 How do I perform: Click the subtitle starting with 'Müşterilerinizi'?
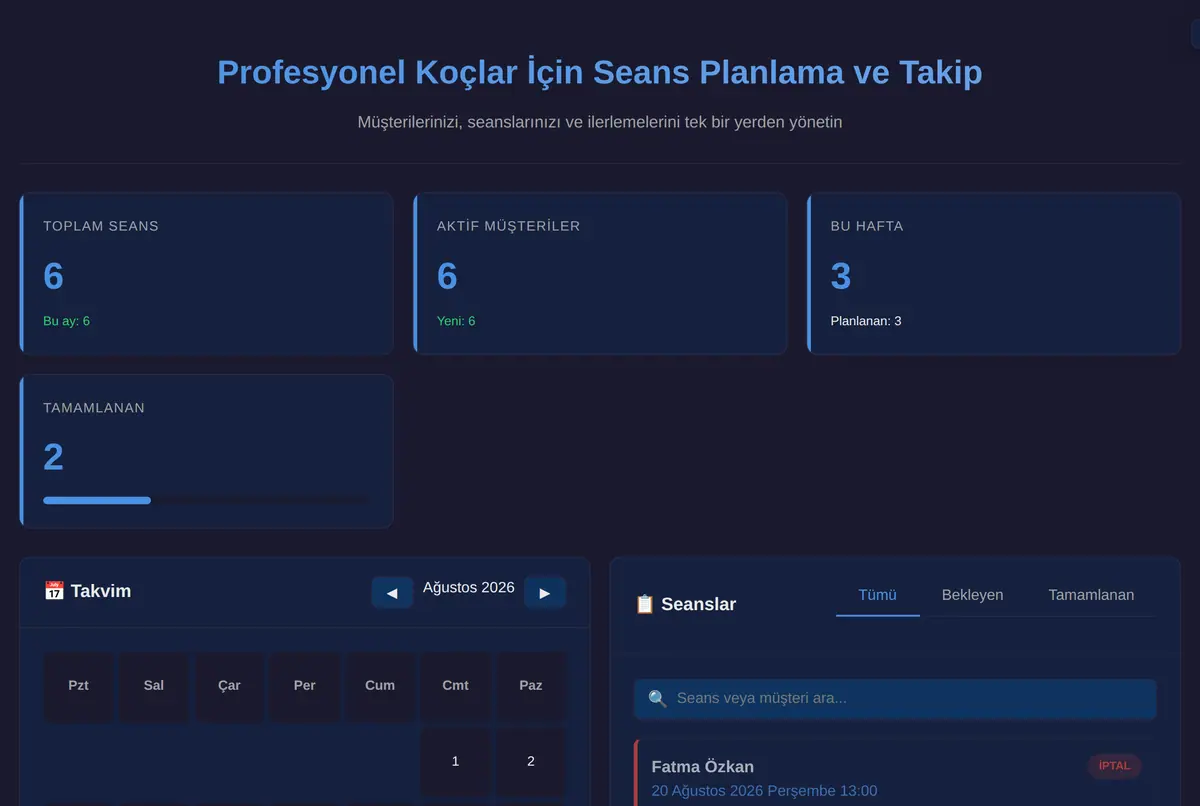click(600, 122)
